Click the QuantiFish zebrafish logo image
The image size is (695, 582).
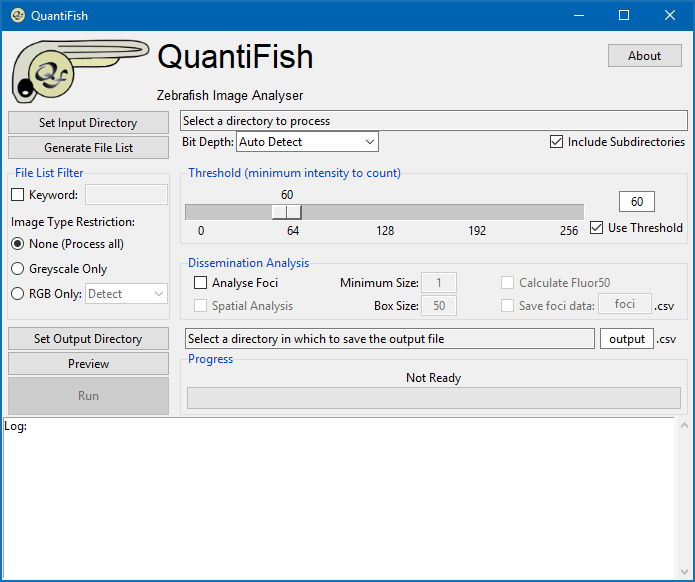(80, 71)
